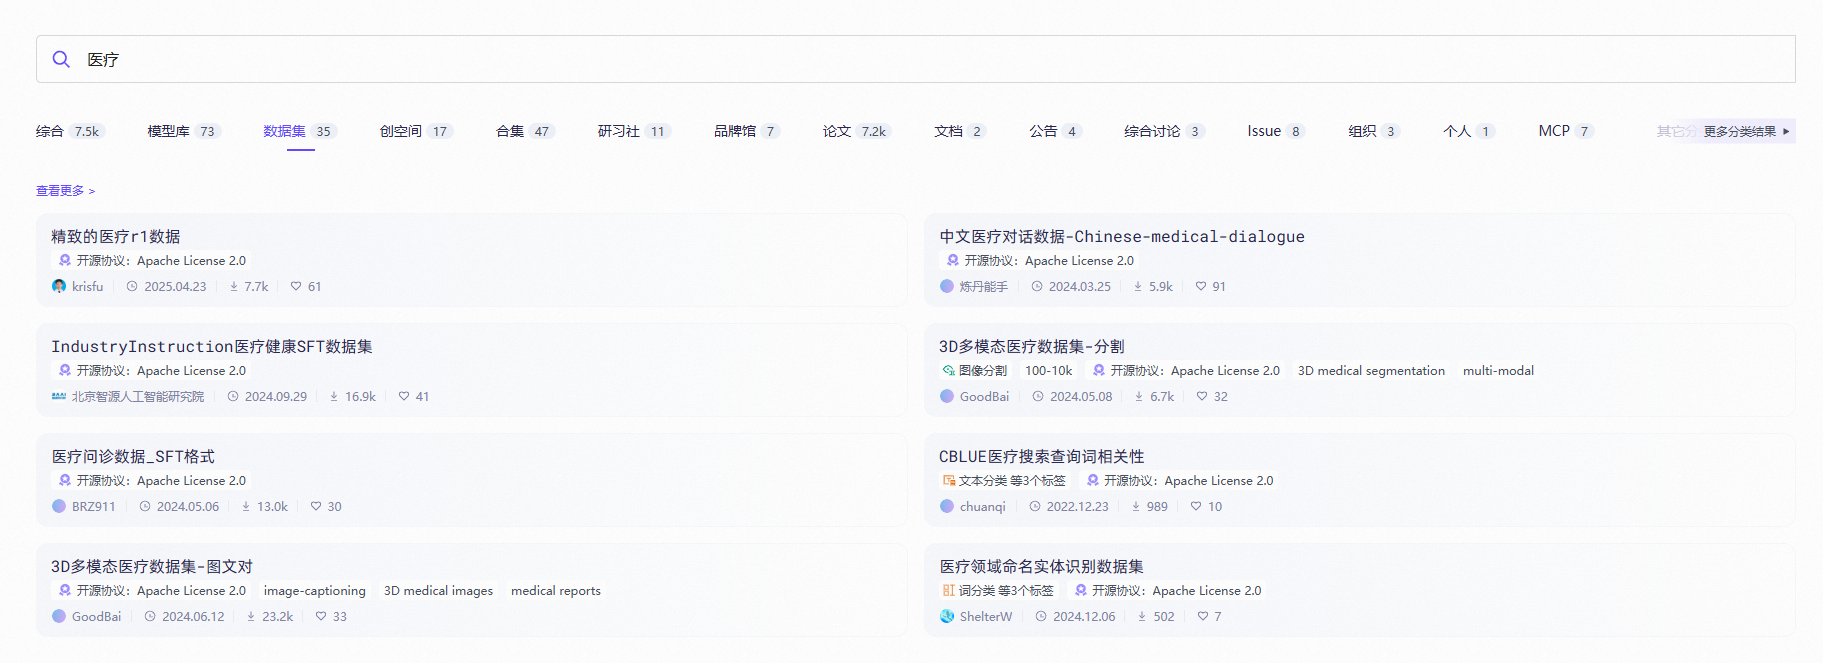This screenshot has width=1823, height=663.
Task: Focus the search field containing 医疗
Action: (x=915, y=59)
